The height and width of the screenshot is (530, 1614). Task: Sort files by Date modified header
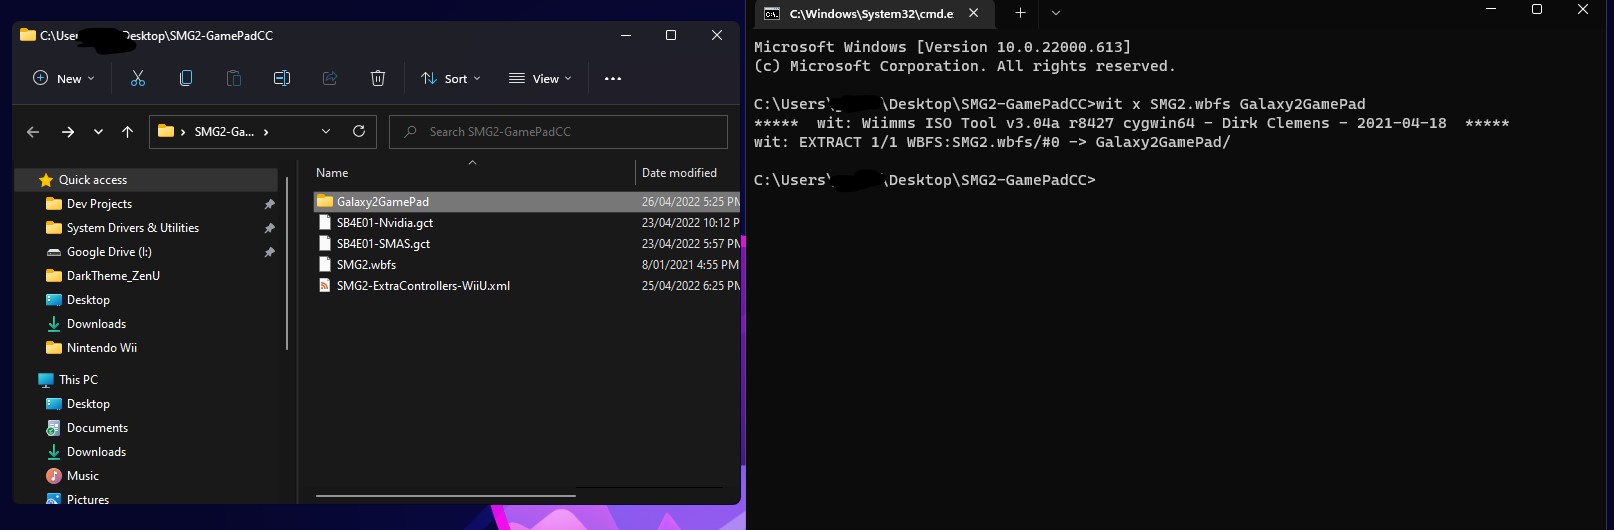click(x=679, y=173)
